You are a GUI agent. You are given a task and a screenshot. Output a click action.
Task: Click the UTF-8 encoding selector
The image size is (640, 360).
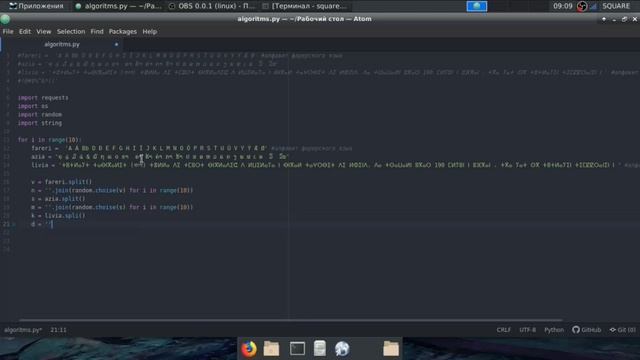(527, 330)
